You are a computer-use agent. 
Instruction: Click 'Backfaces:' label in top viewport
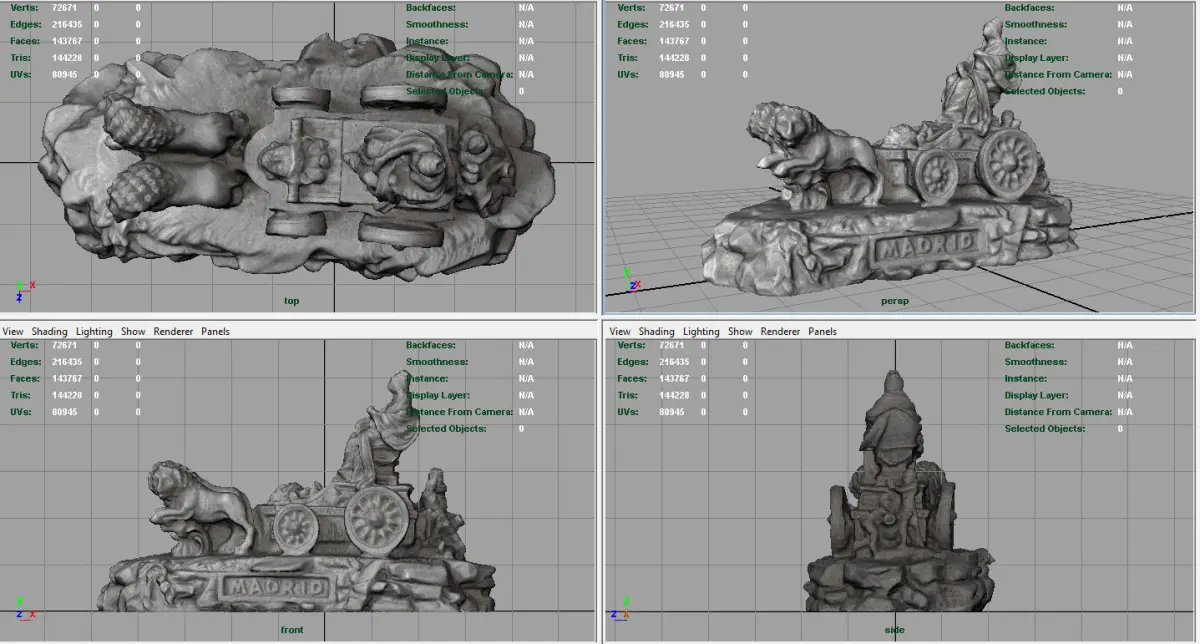tap(431, 7)
